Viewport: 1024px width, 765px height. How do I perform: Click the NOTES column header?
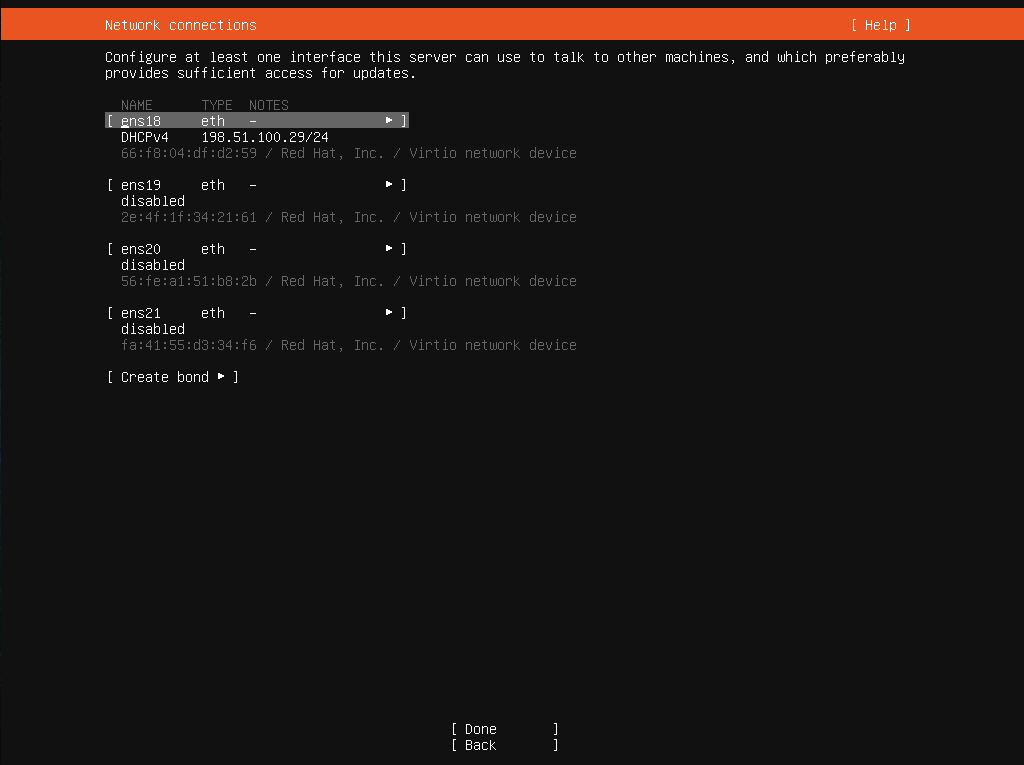click(268, 104)
